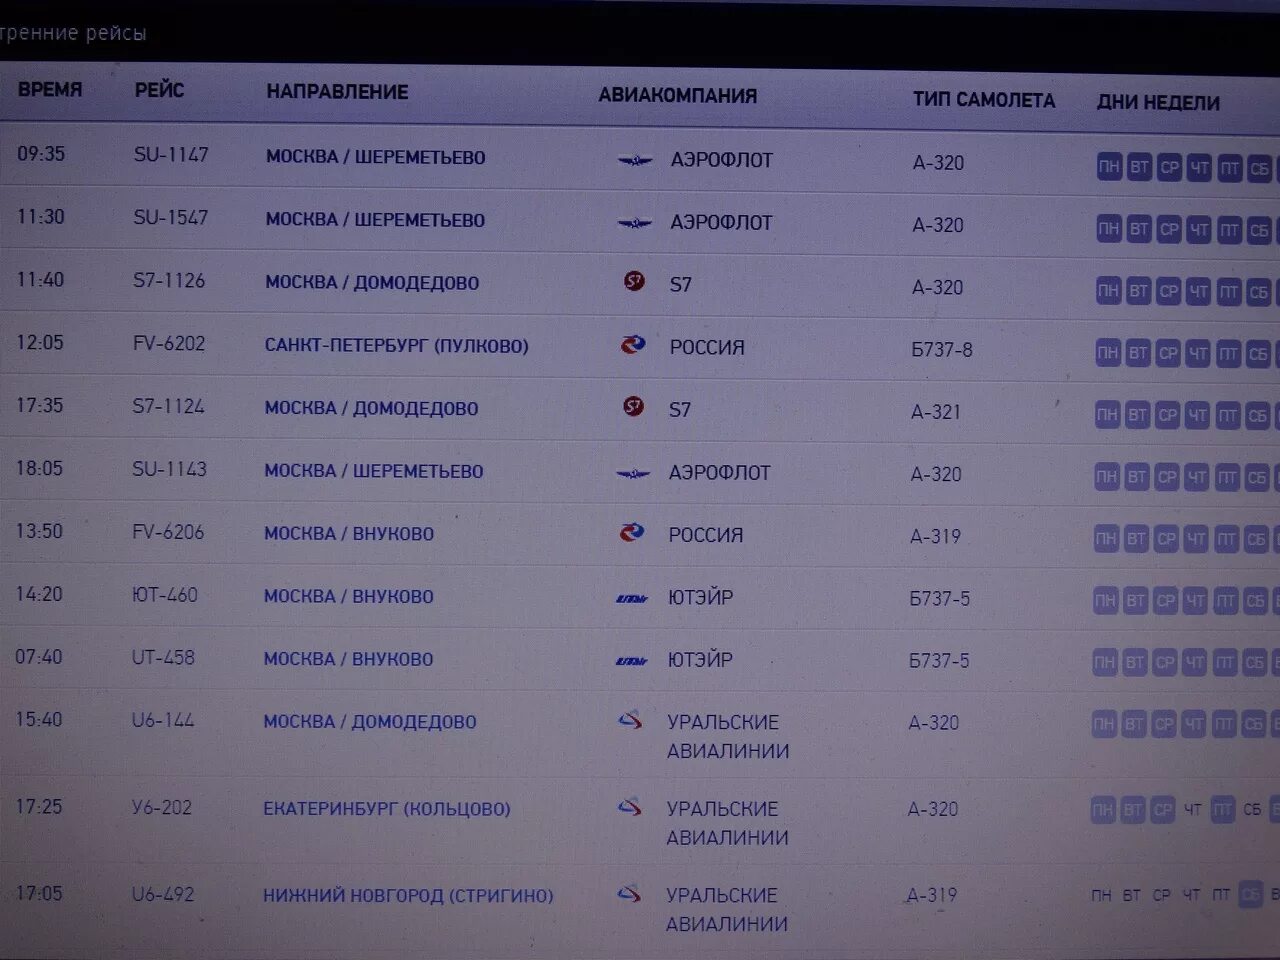This screenshot has width=1280, height=960.
Task: Click S7 logo in S7-1124 row
Action: (x=633, y=406)
